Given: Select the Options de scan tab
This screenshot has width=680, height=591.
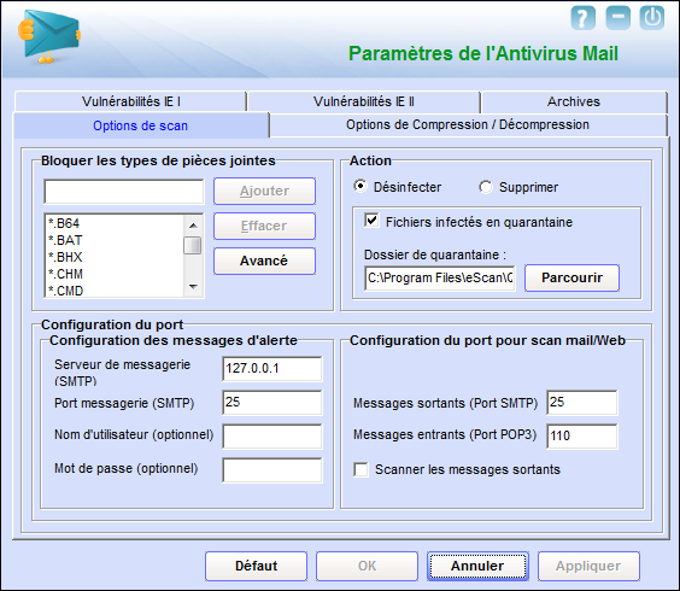Looking at the screenshot, I should coord(141,126).
